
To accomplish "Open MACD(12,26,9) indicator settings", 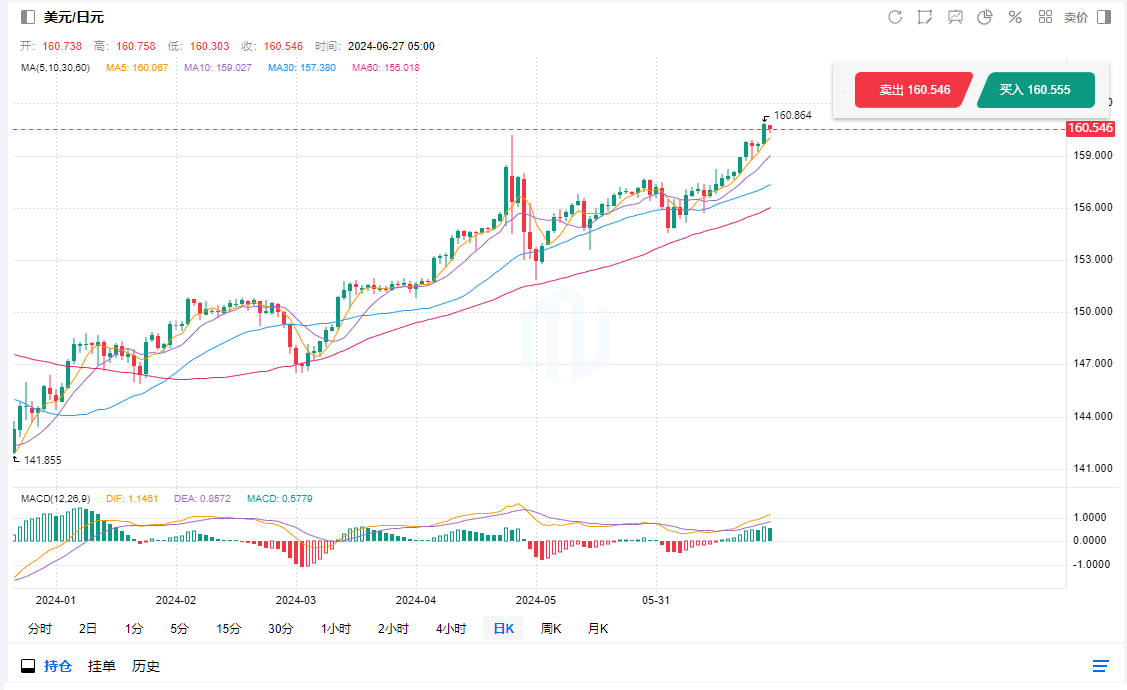I will pos(55,498).
